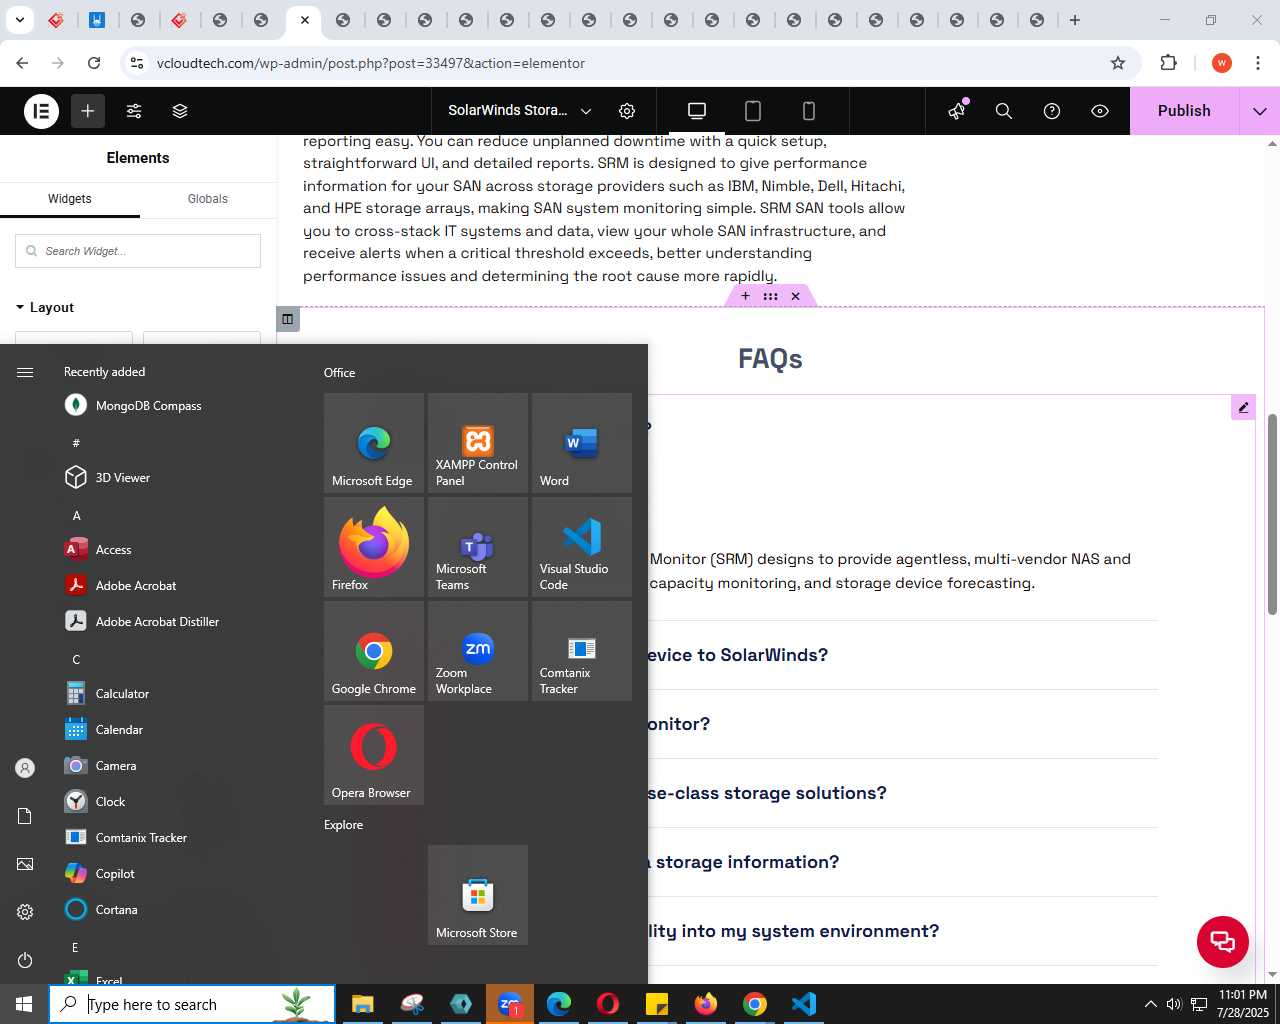Switch to the Globals tab
Screen dimensions: 1280x1024
pyautogui.click(x=208, y=199)
